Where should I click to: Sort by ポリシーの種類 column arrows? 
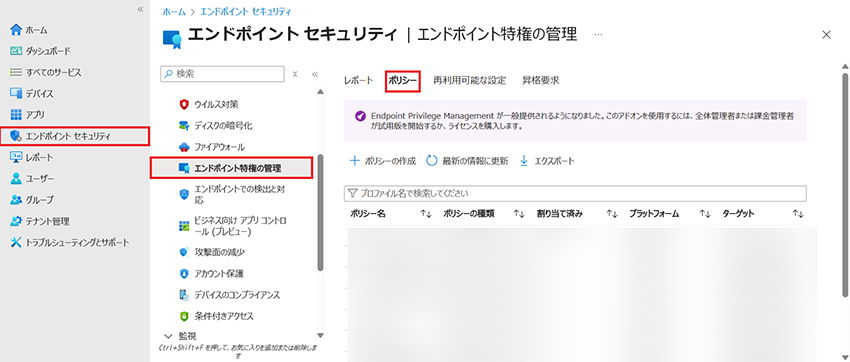click(519, 214)
